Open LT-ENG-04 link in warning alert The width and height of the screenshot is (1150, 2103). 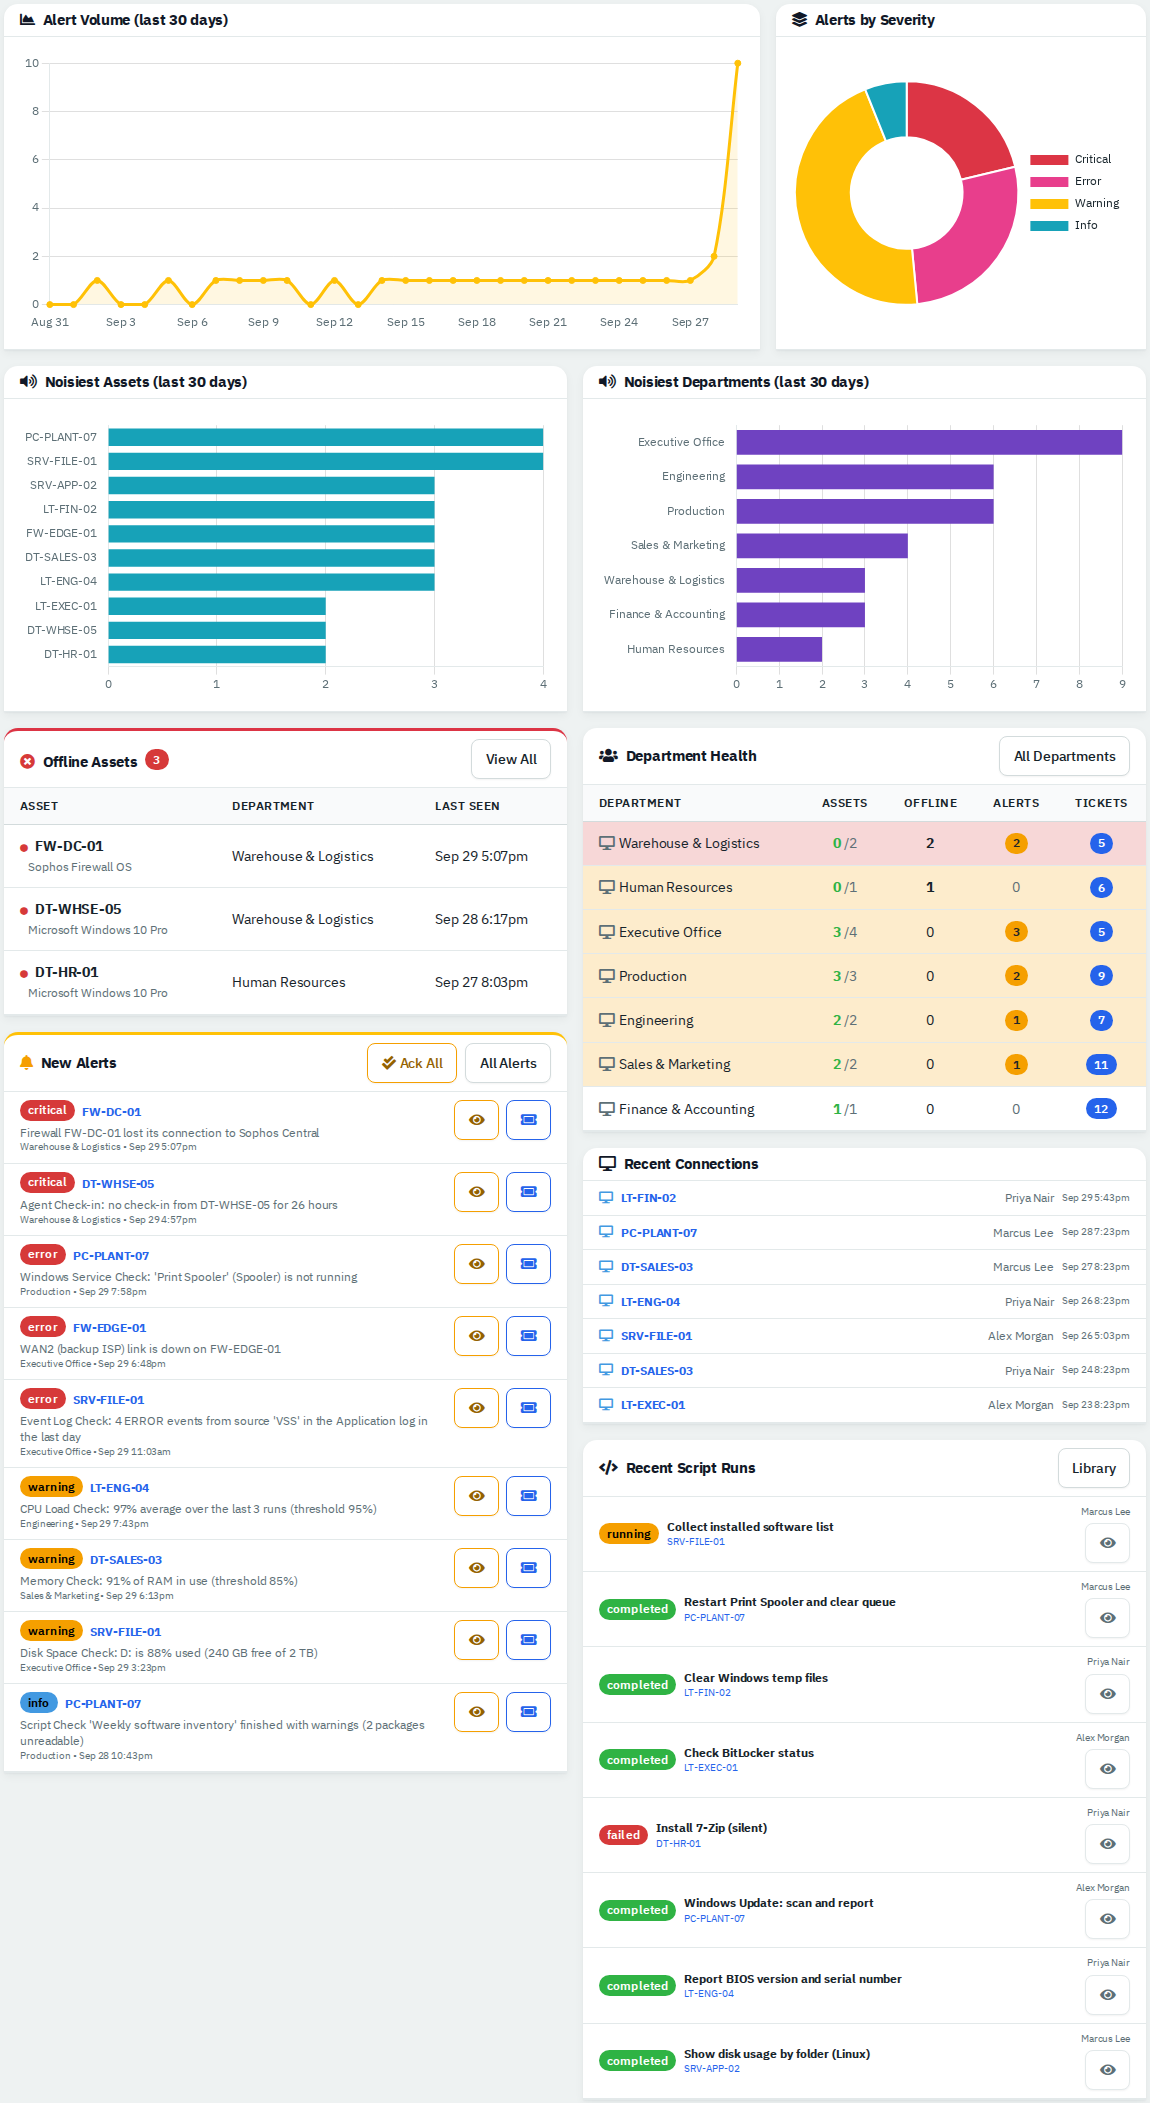(119, 1488)
